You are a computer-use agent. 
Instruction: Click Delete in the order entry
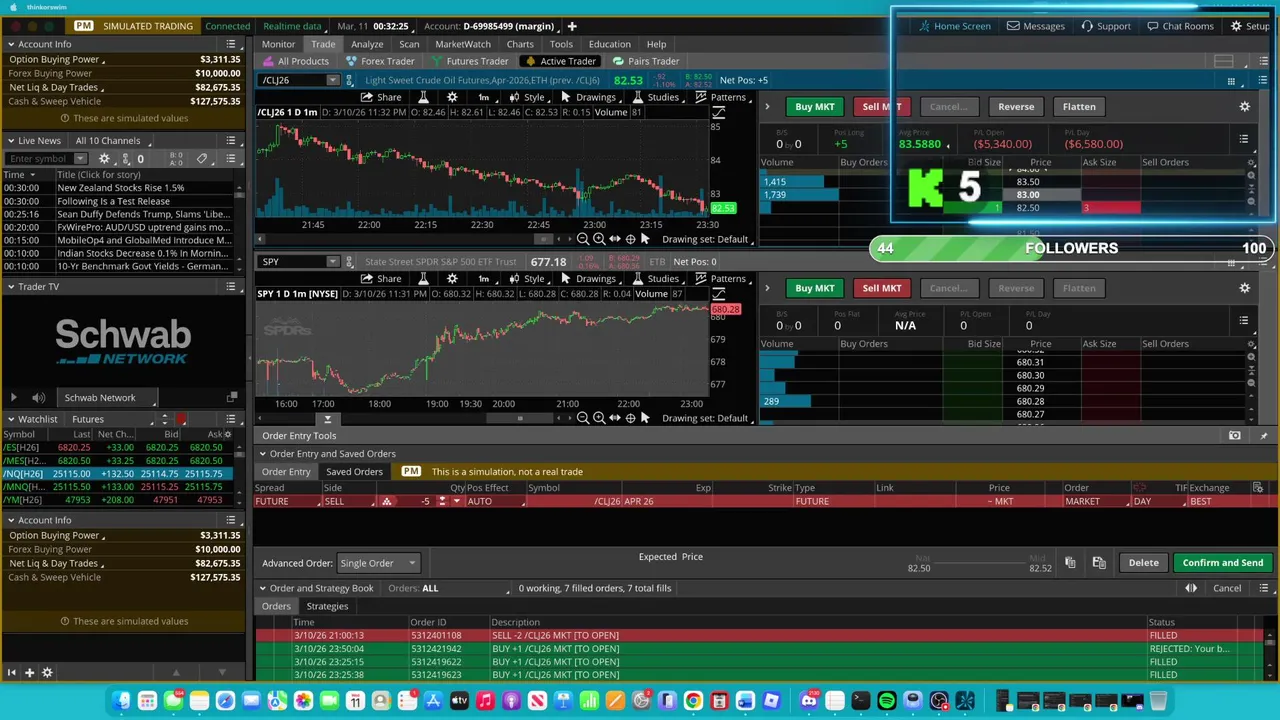point(1143,563)
